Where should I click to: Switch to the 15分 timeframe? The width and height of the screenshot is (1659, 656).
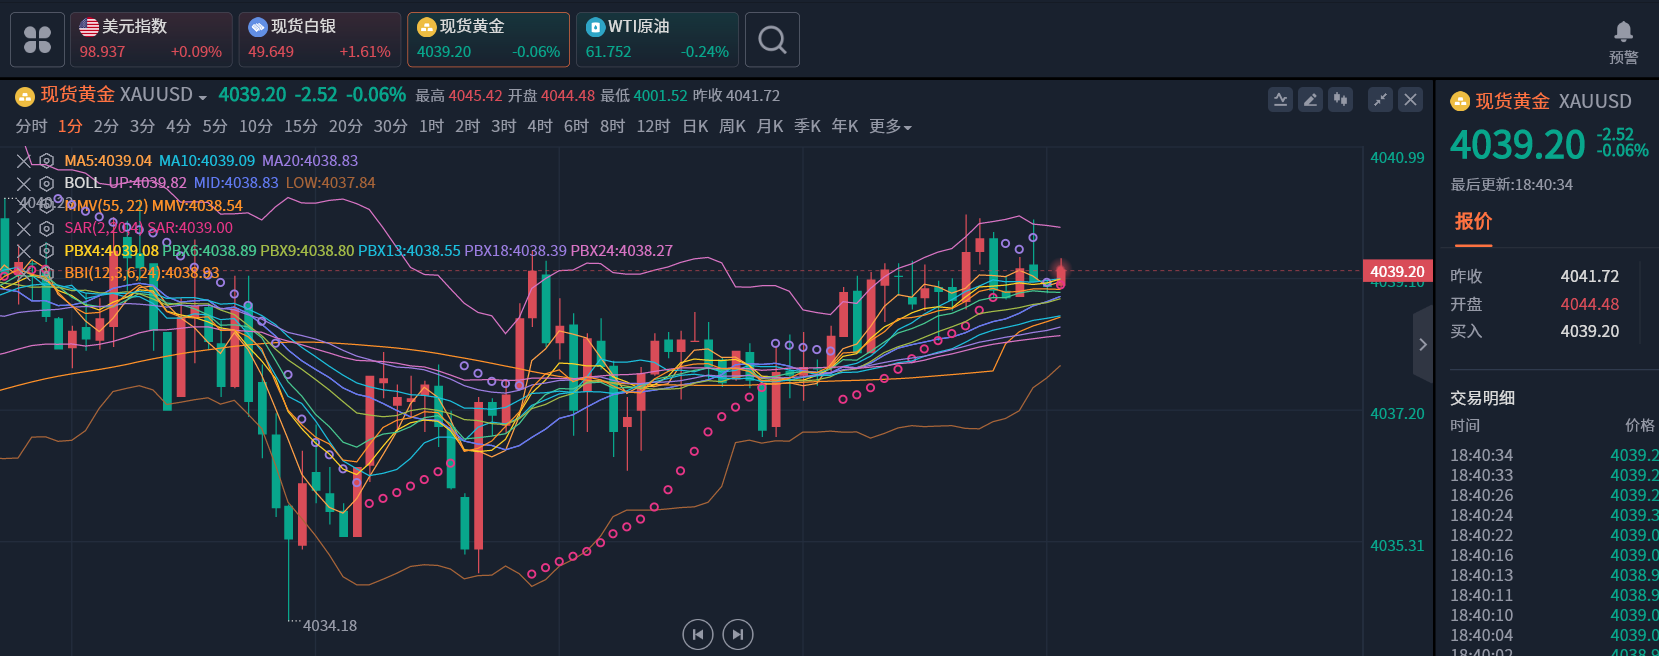pos(300,126)
